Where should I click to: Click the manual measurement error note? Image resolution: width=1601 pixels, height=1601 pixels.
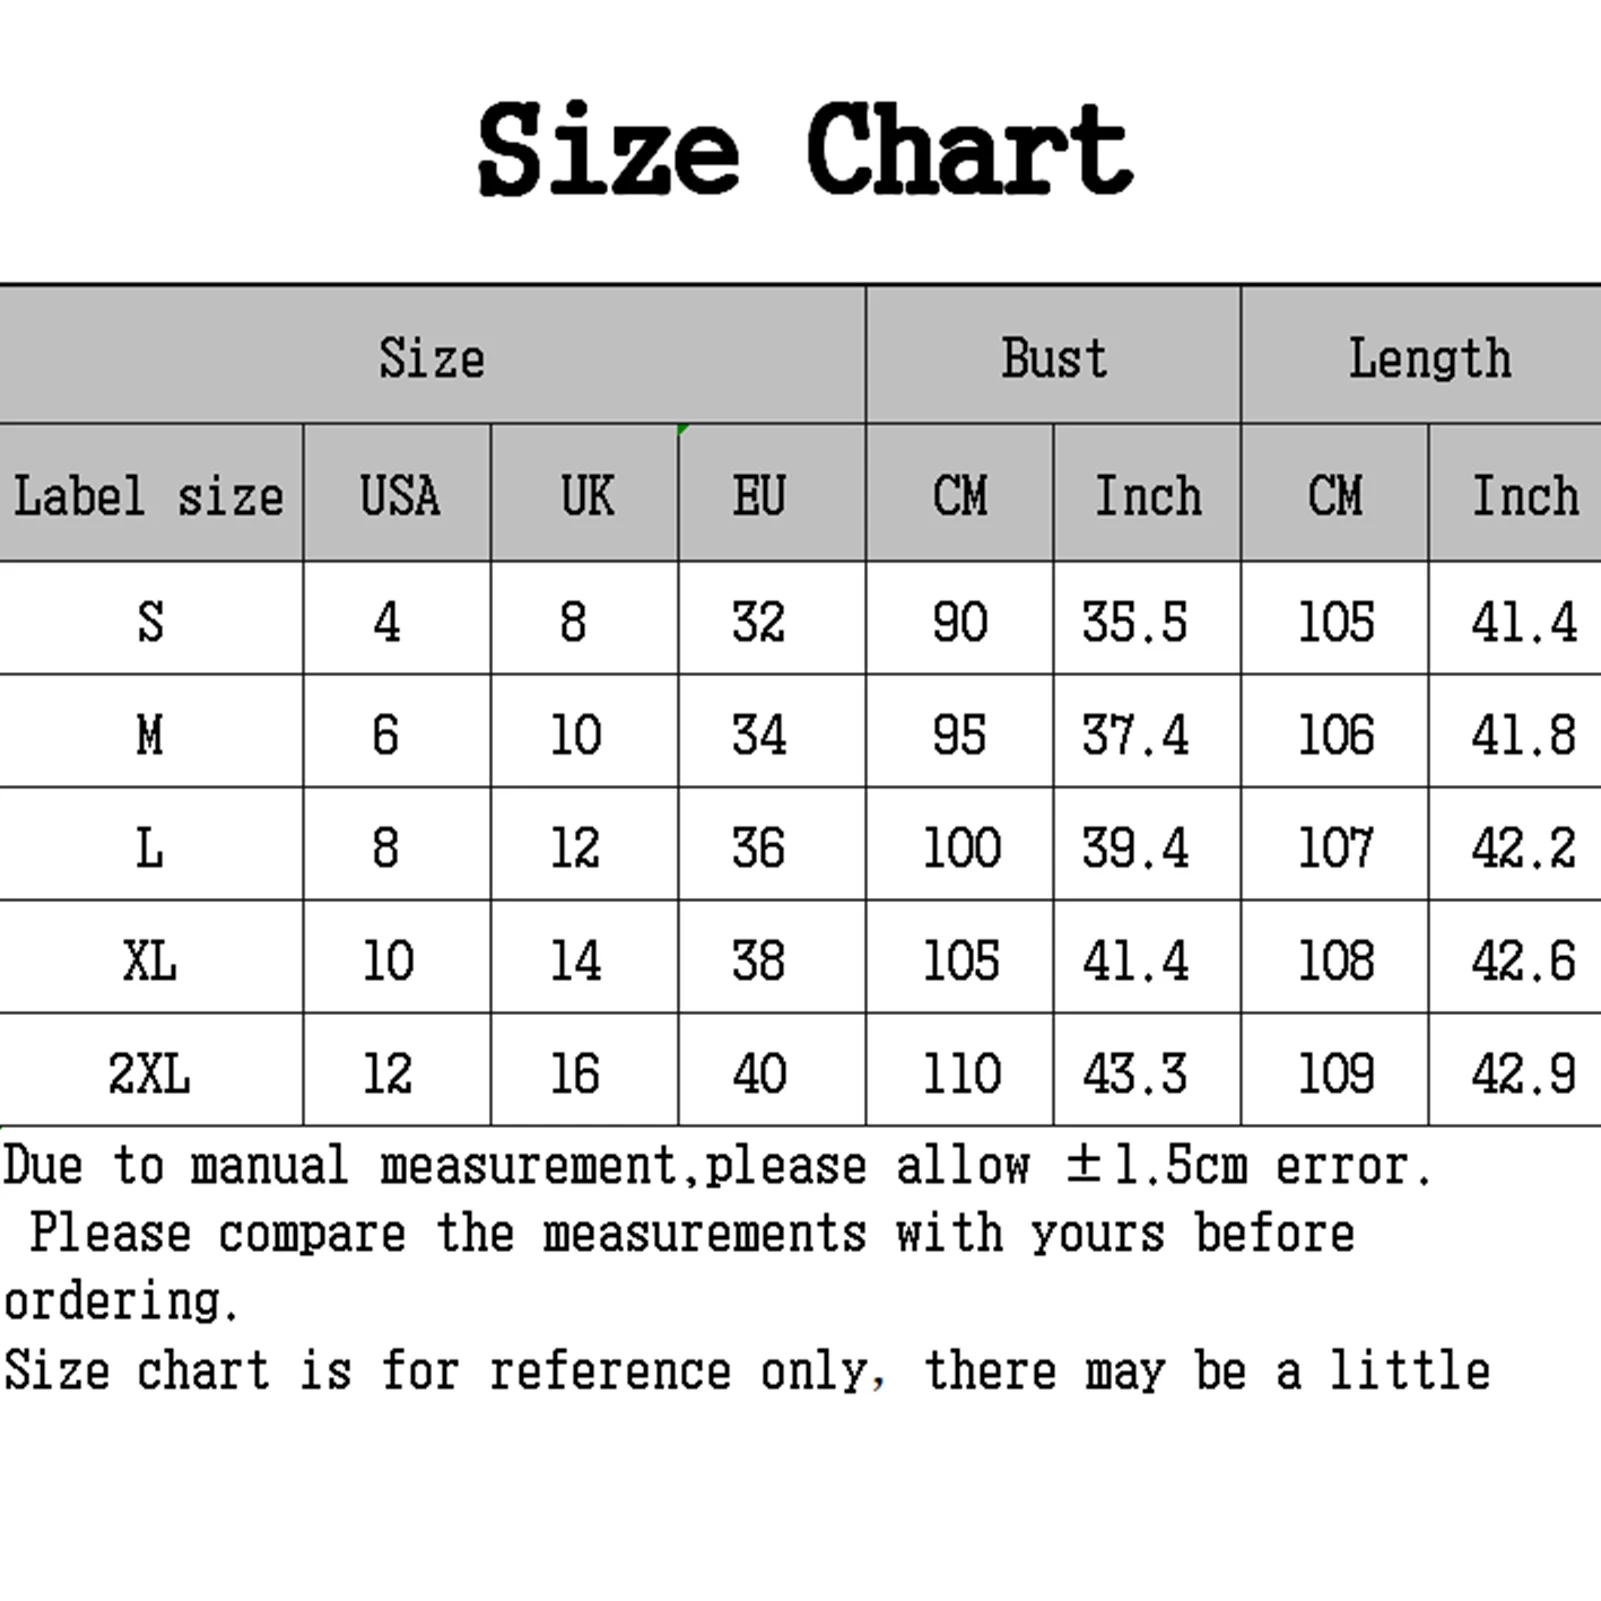click(x=717, y=1166)
